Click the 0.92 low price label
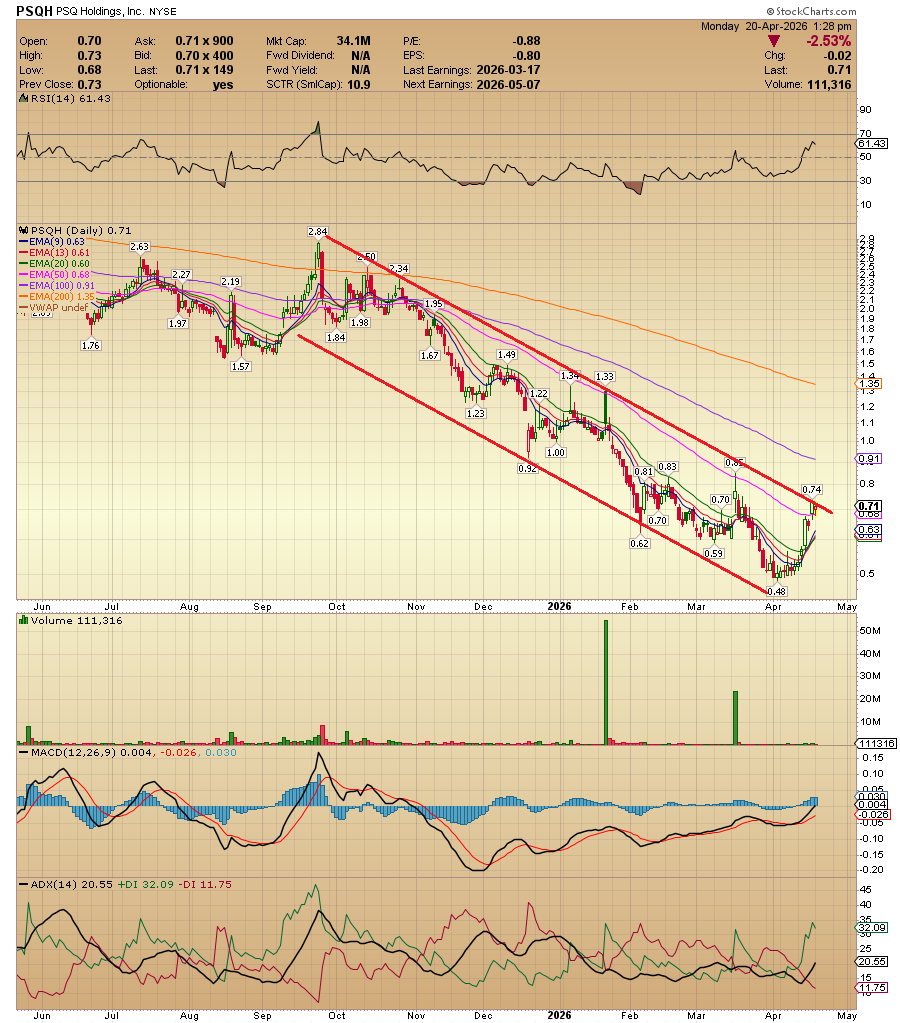The height and width of the screenshot is (1023, 900). [x=527, y=468]
